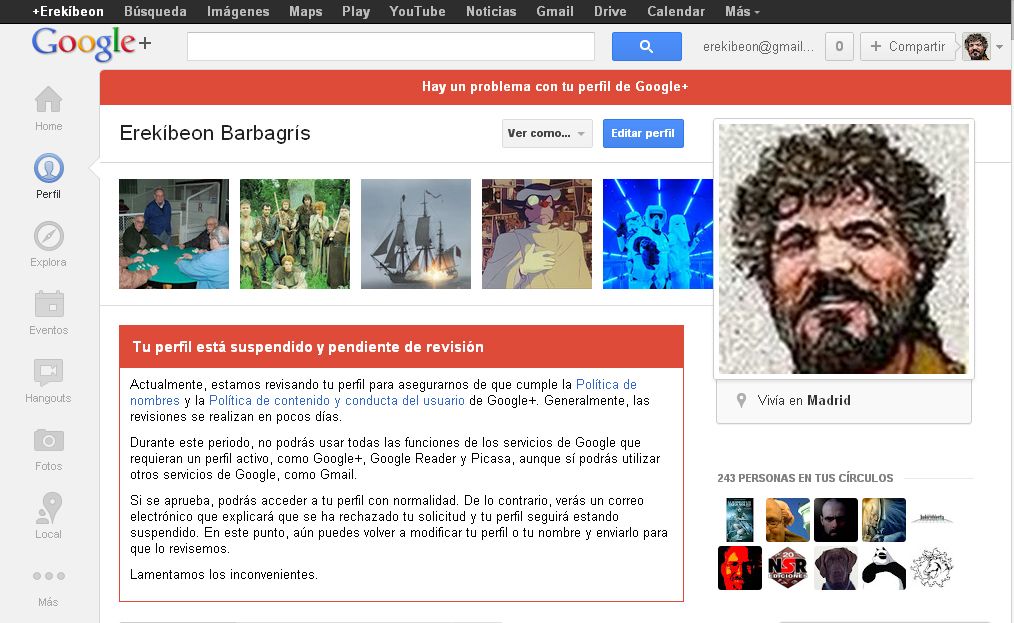Open the 'Política de nombres' link

[x=605, y=384]
